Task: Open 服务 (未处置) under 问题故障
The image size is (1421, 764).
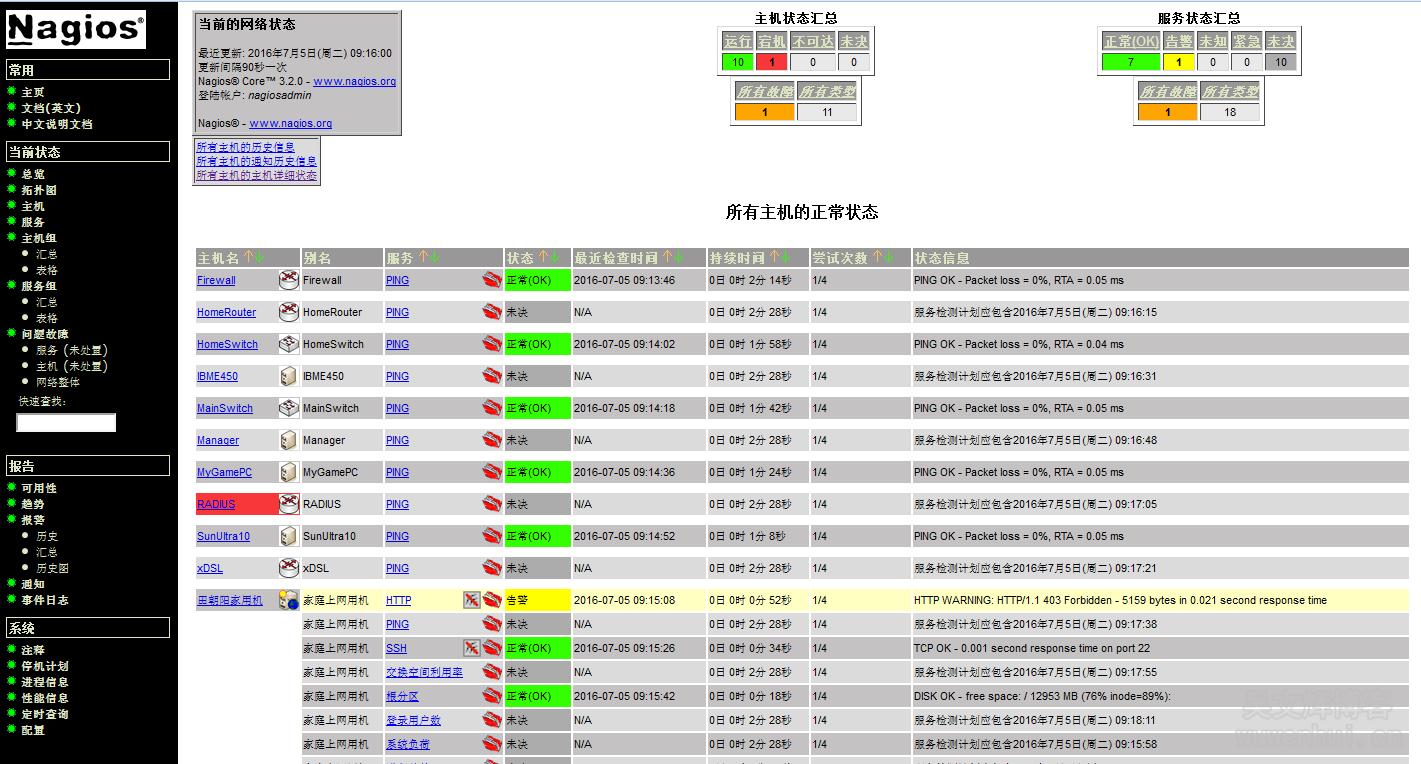Action: pos(71,350)
